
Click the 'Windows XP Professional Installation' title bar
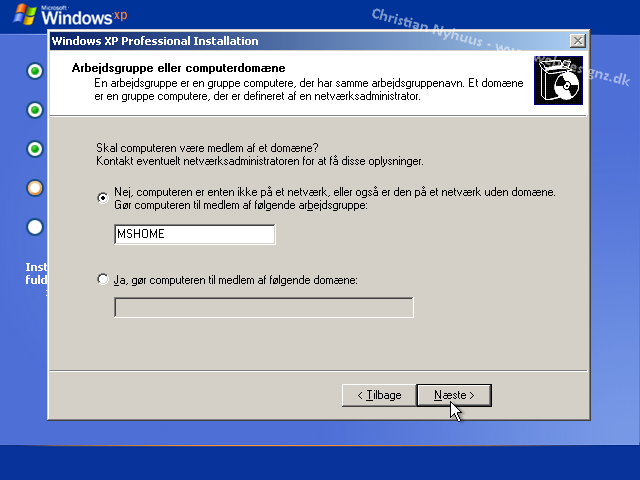300,41
